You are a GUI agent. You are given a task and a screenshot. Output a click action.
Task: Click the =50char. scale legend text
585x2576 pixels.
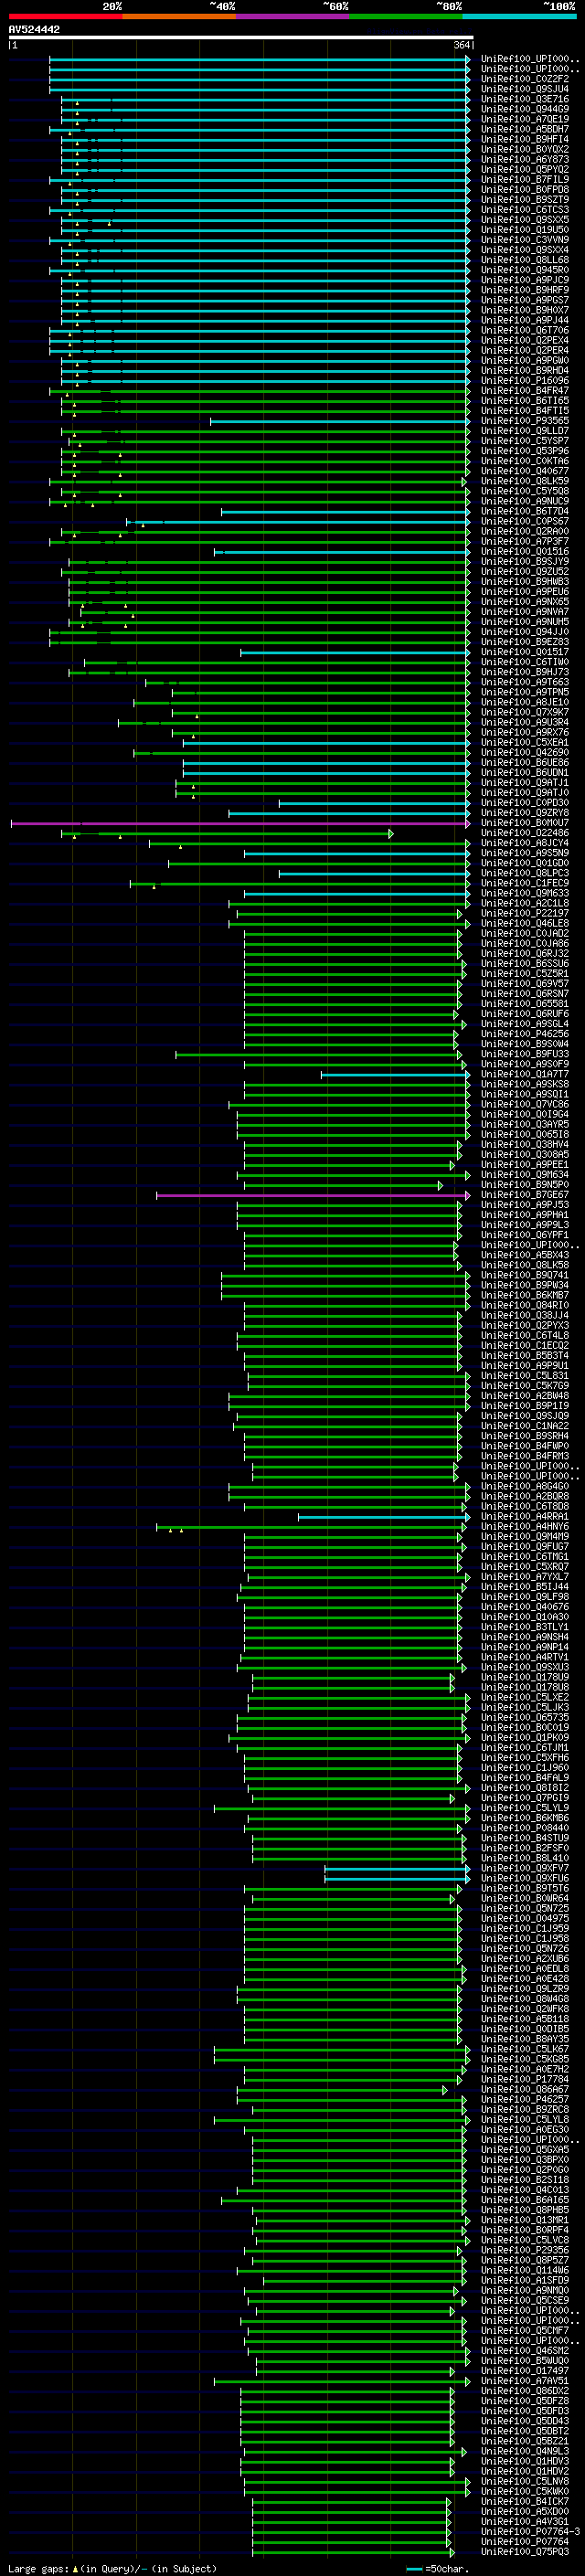point(446,2569)
